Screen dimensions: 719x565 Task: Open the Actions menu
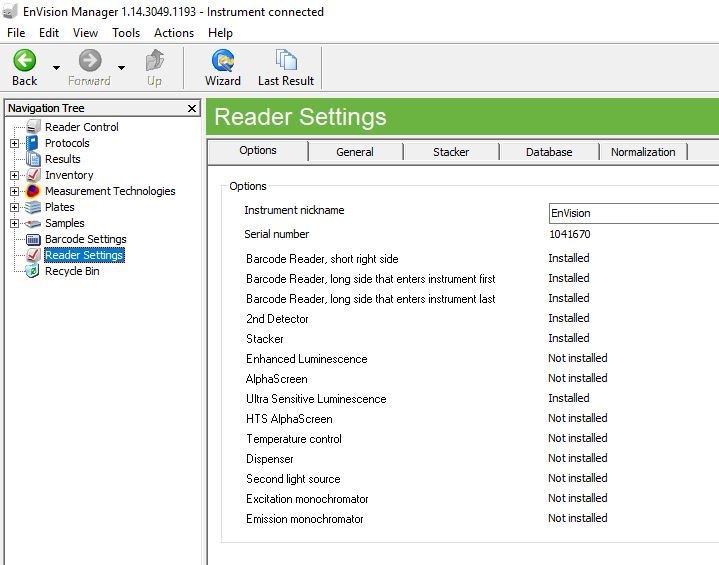(173, 33)
